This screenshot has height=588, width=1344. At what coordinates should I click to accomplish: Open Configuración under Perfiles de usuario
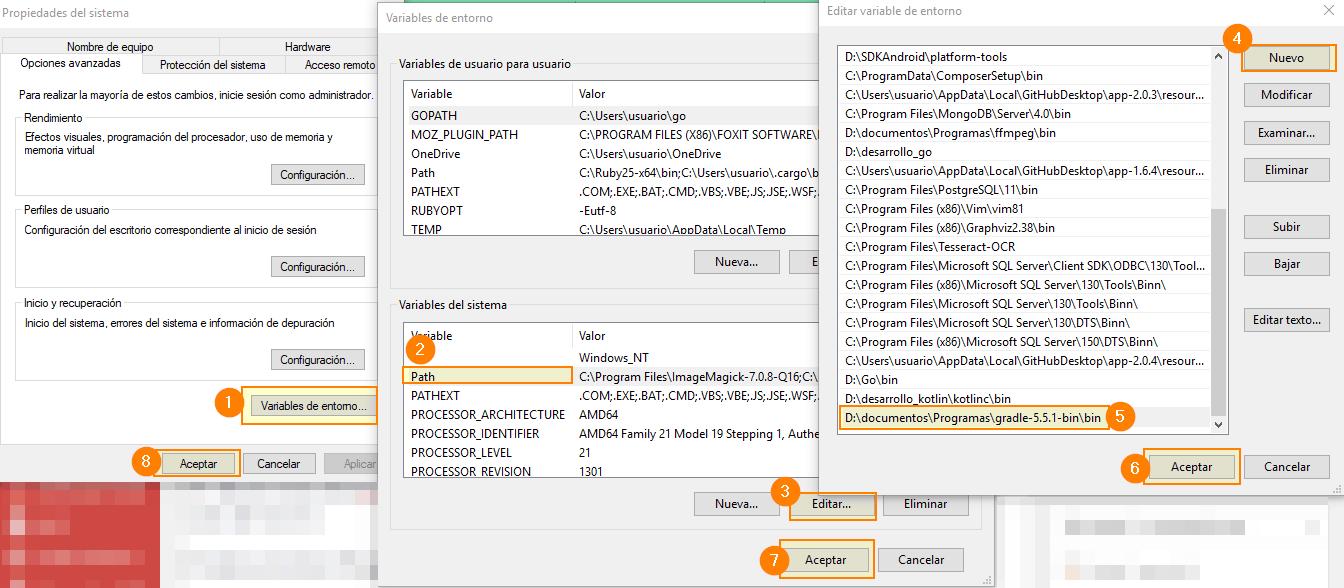click(x=317, y=267)
